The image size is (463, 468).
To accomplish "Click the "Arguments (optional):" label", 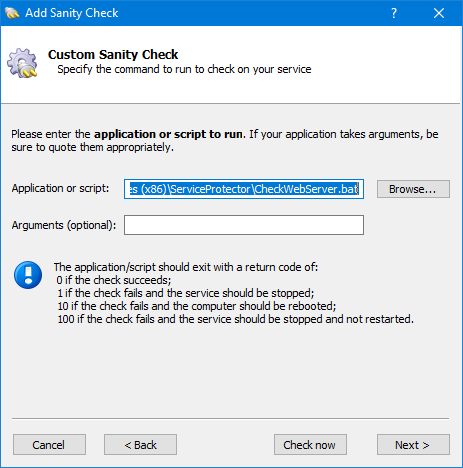I will pyautogui.click(x=64, y=225).
